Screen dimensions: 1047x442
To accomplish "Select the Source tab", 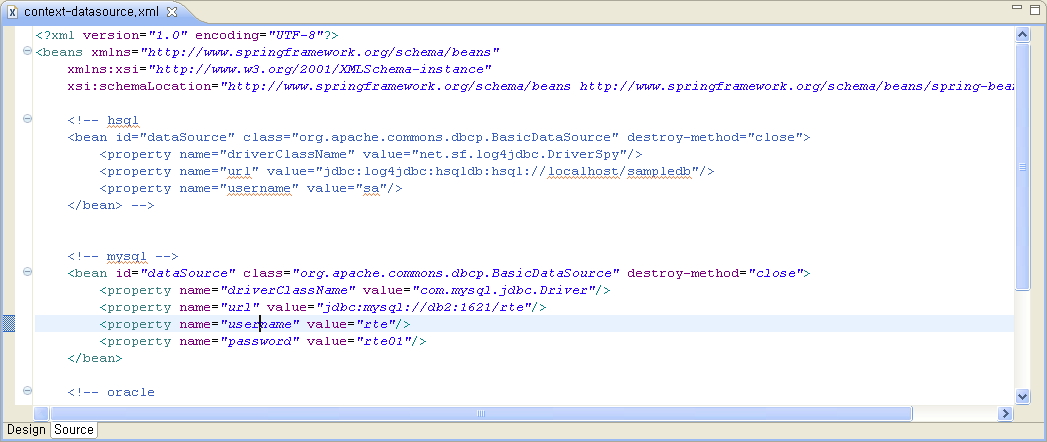I will (x=74, y=430).
